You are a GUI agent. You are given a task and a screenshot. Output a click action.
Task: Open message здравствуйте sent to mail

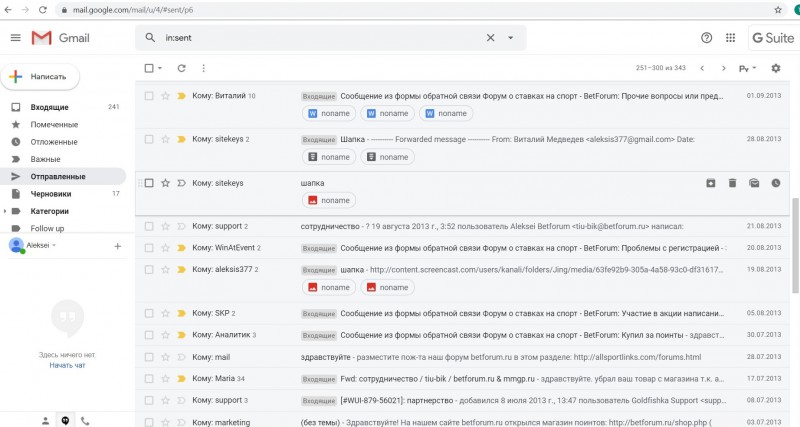462,357
